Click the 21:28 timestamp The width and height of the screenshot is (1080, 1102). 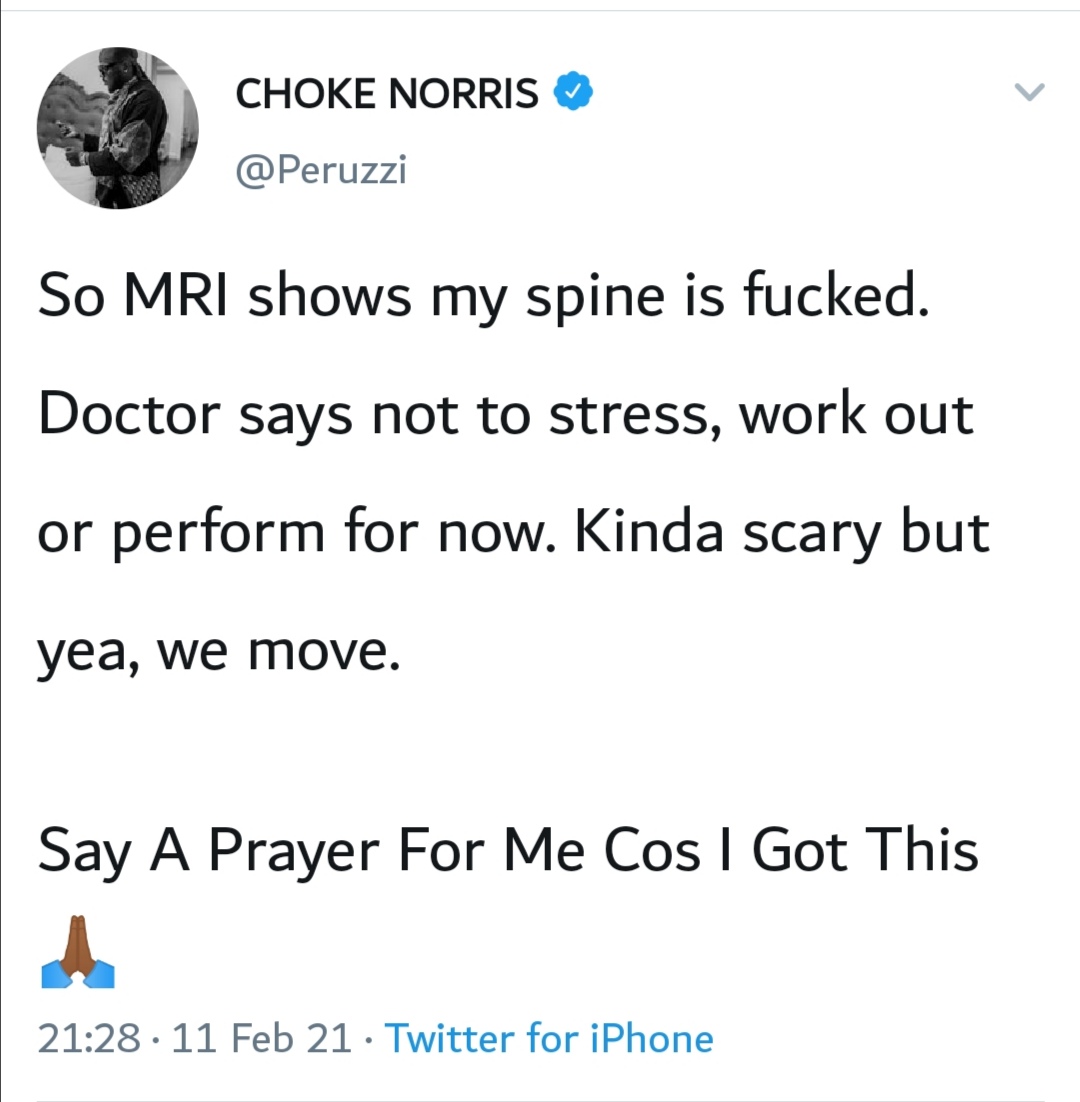[x=89, y=1038]
